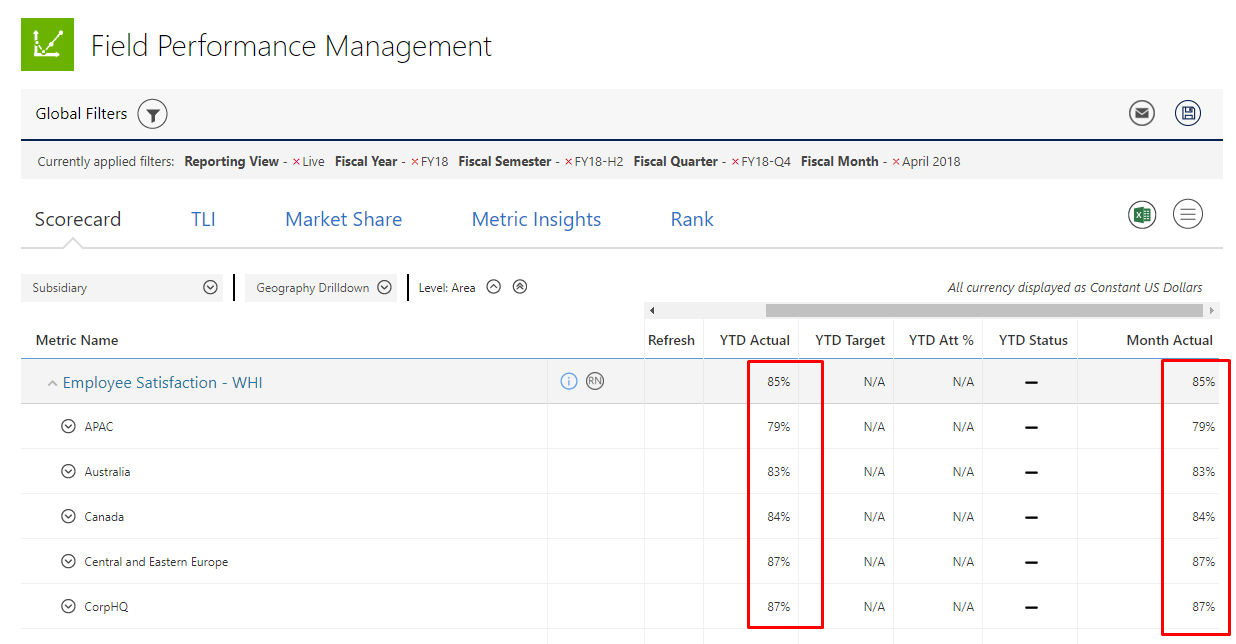Open the Employee Satisfaction - WHI link
Screen dimensions: 1236x644
(x=162, y=383)
